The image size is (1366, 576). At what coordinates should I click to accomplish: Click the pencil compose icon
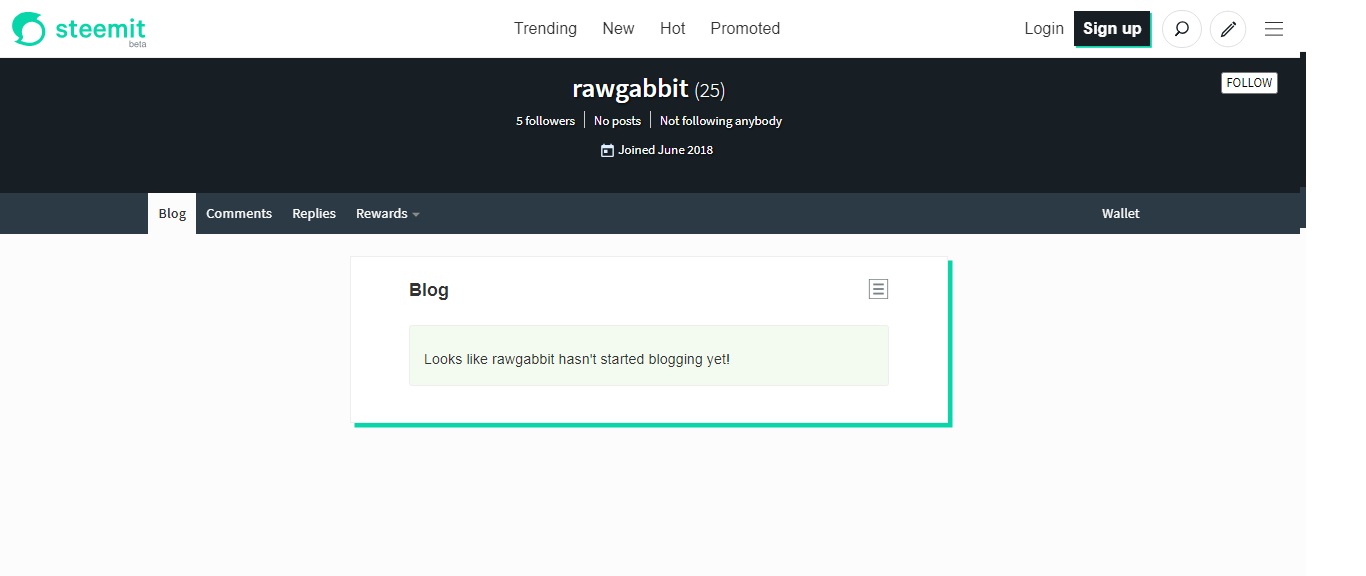(1228, 29)
